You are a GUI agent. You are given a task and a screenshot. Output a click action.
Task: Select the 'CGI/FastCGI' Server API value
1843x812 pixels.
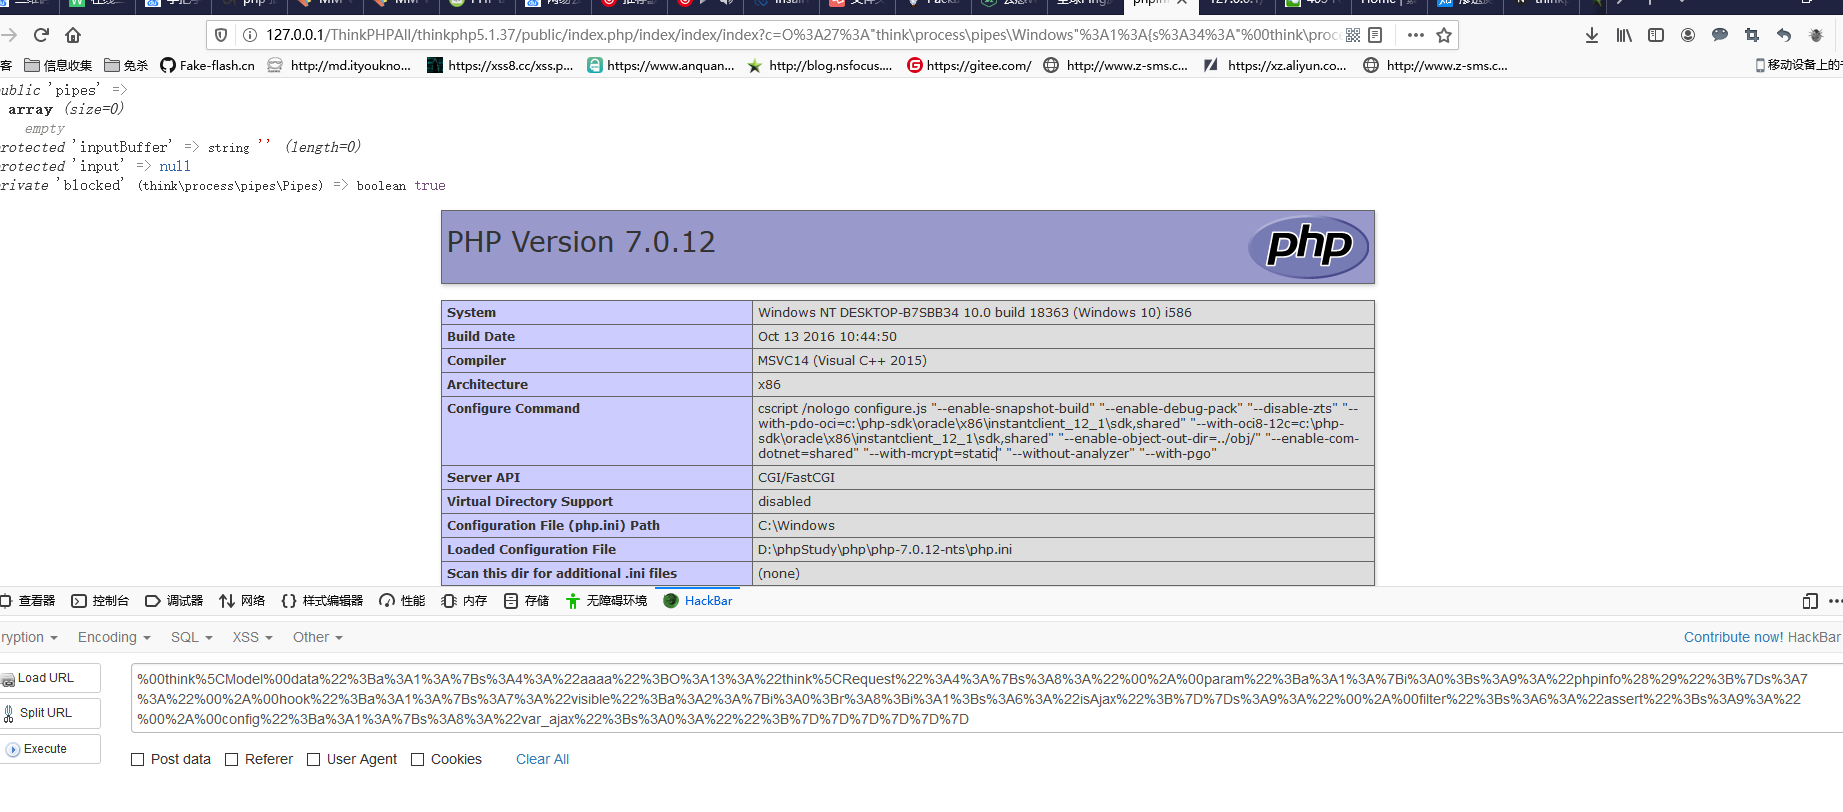click(796, 478)
